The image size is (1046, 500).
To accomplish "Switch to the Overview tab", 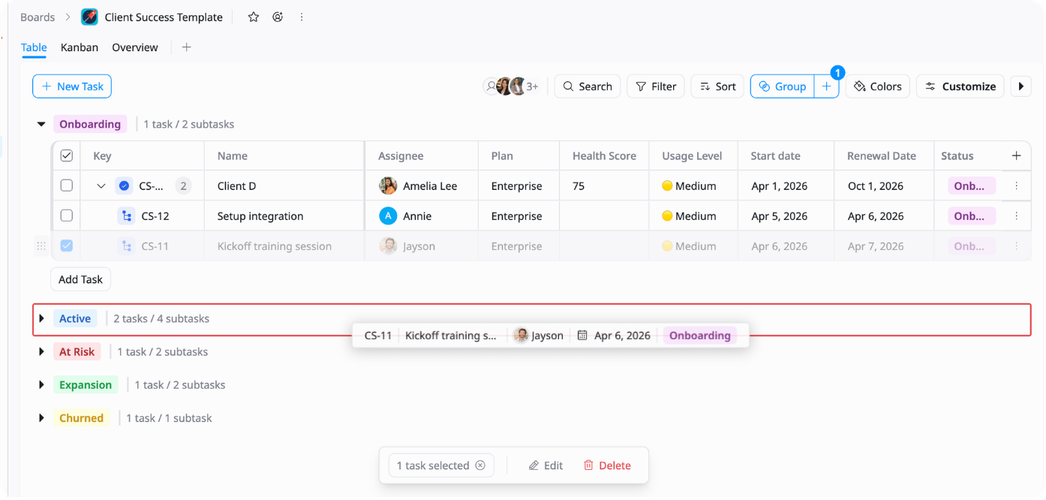I will (x=135, y=47).
